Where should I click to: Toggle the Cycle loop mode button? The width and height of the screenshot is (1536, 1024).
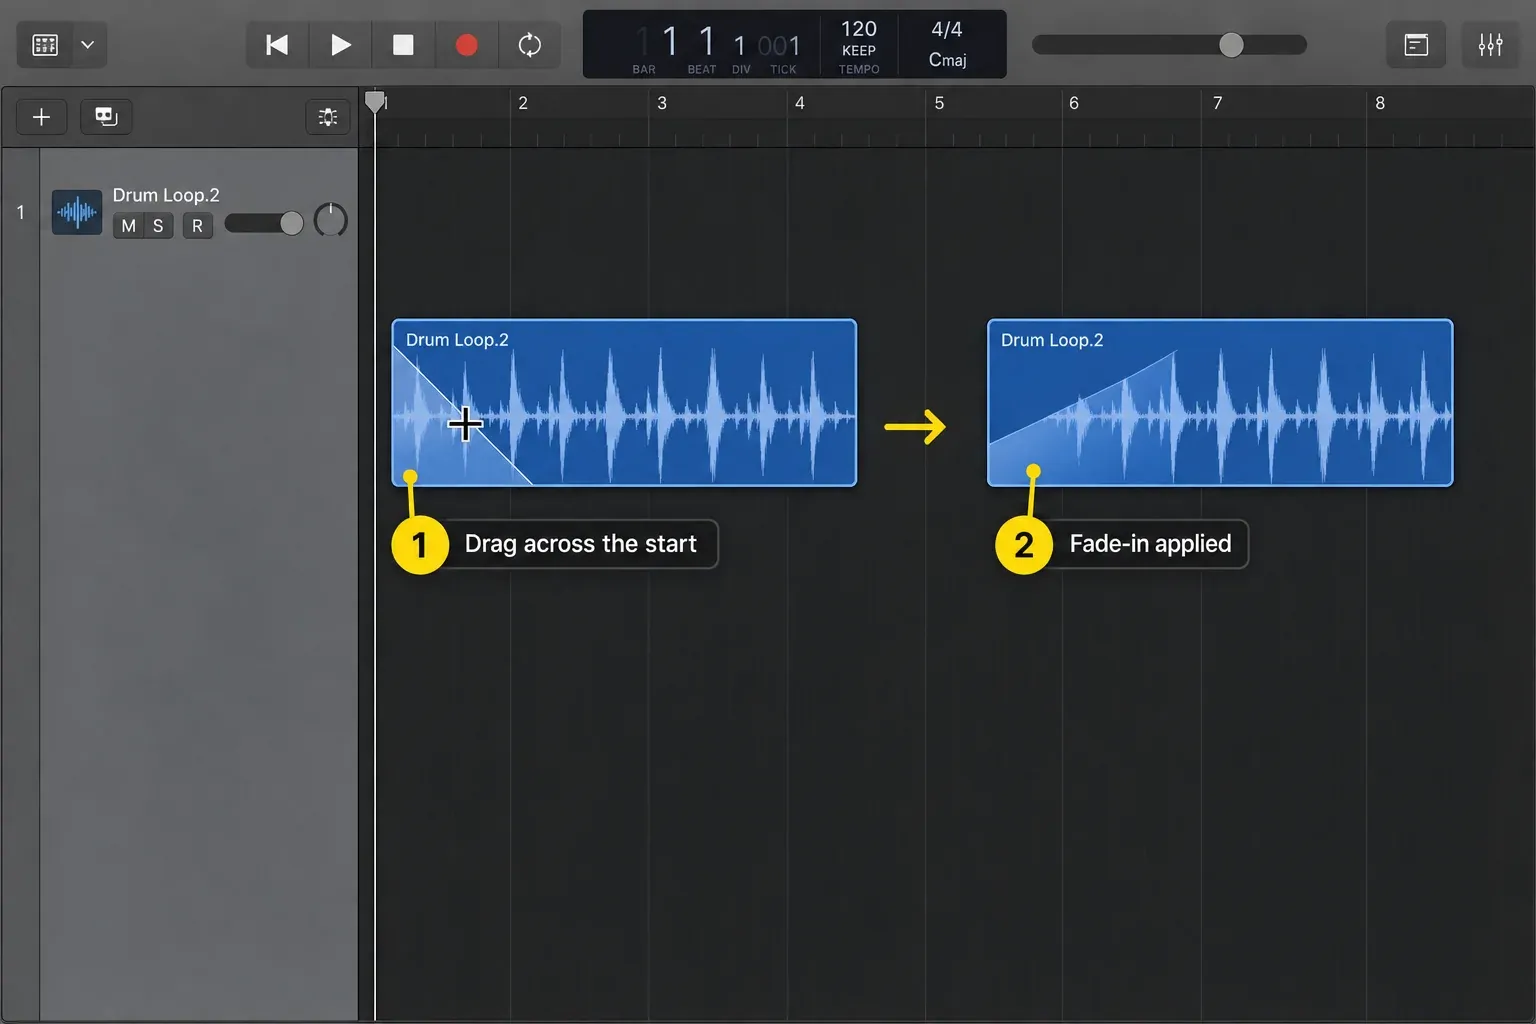[x=529, y=45]
